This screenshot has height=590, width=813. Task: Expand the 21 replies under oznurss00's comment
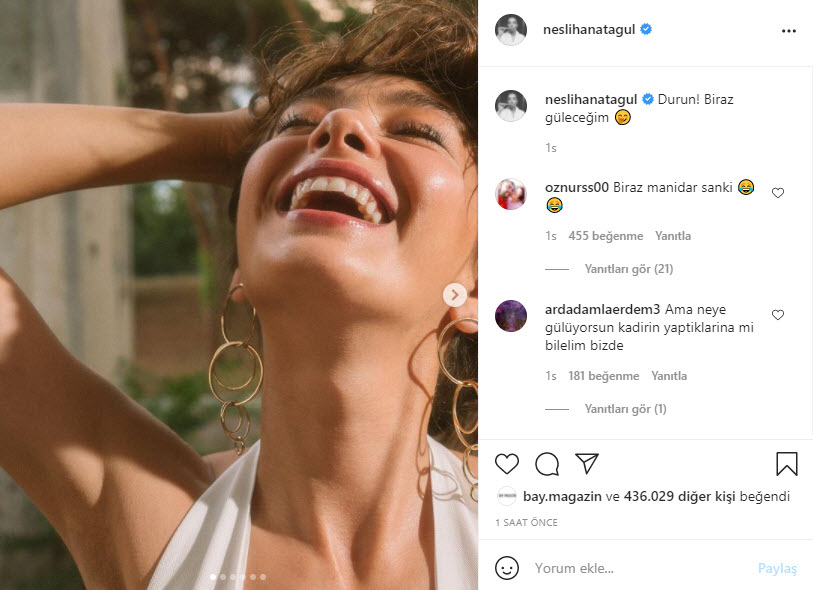click(628, 269)
